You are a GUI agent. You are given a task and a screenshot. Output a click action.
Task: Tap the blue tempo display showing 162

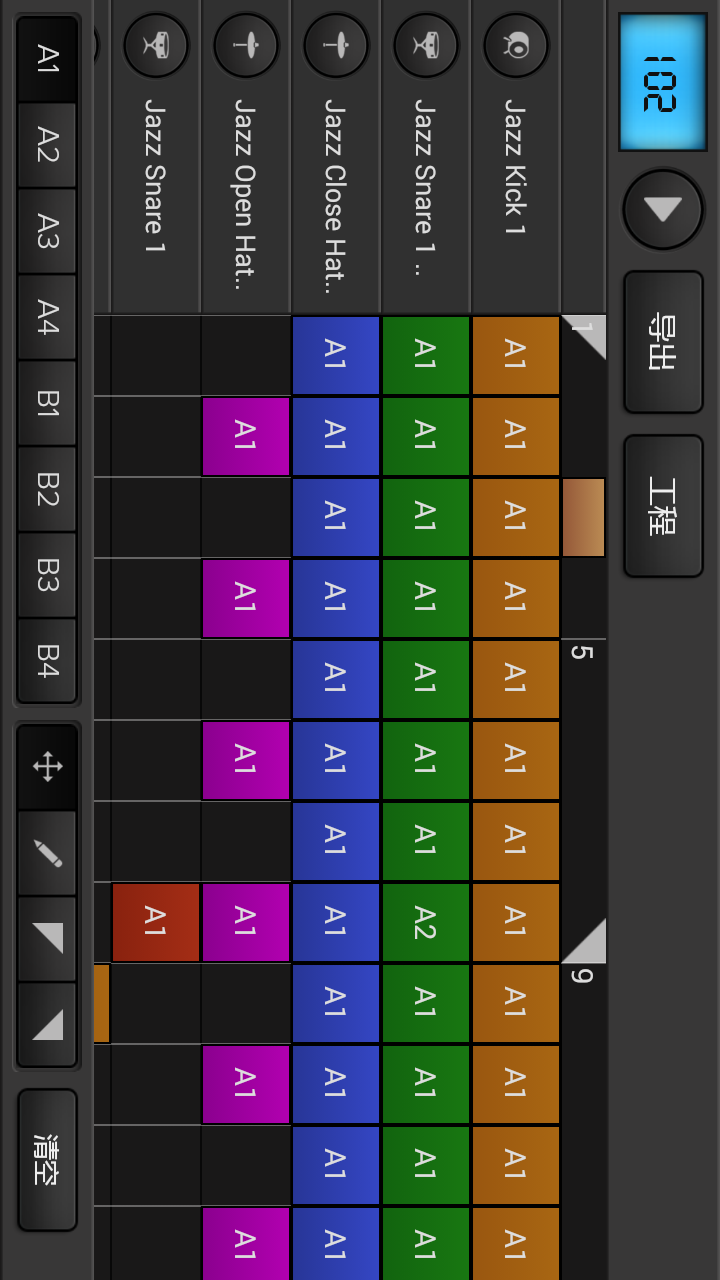(662, 83)
